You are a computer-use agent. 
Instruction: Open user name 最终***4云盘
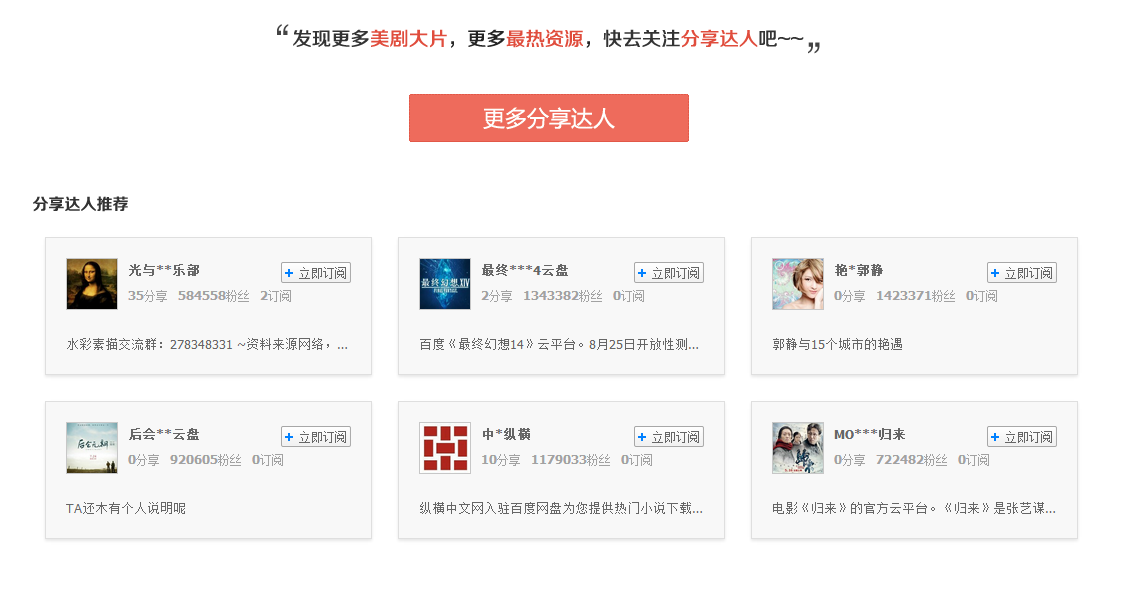525,271
